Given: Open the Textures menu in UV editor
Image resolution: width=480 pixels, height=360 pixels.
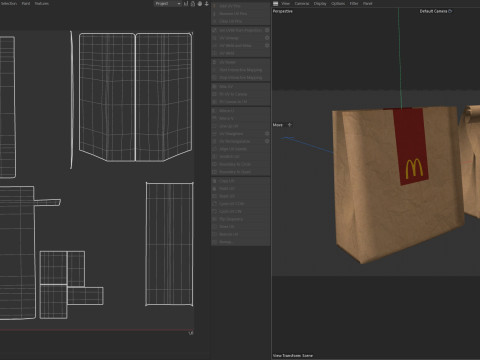Looking at the screenshot, I should (x=42, y=4).
